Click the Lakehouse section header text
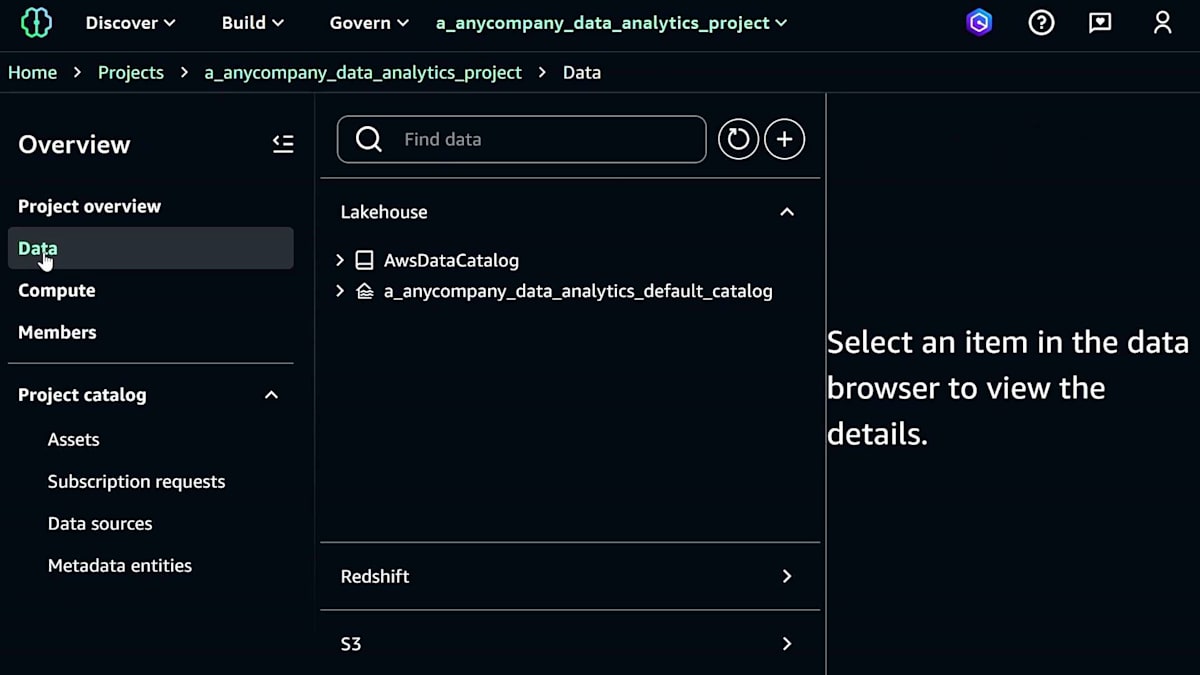 [x=384, y=212]
